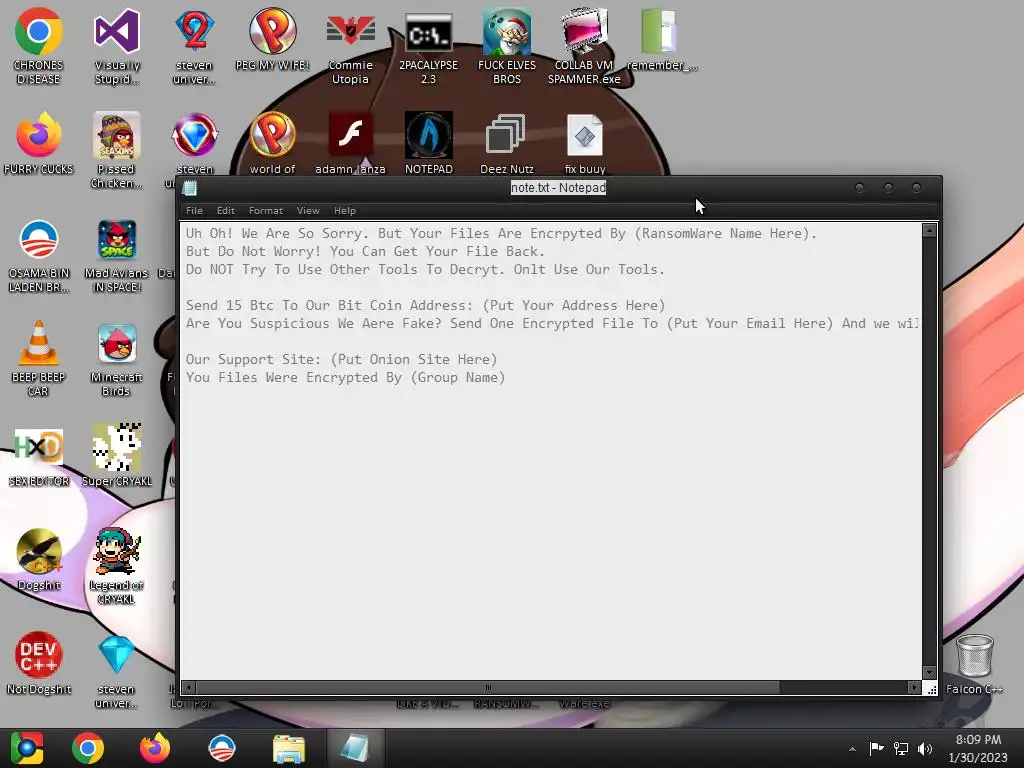Open the Obama logo taskbar icon
The width and height of the screenshot is (1024, 768).
[x=221, y=748]
